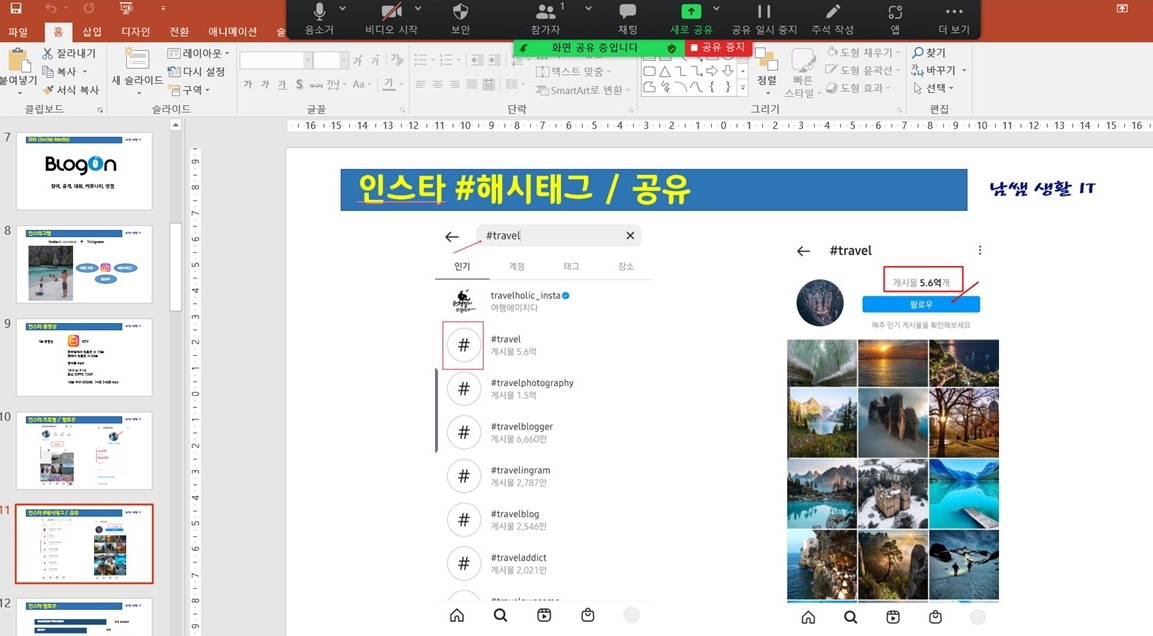Select slide 9 thumbnail in the panel

(84, 356)
